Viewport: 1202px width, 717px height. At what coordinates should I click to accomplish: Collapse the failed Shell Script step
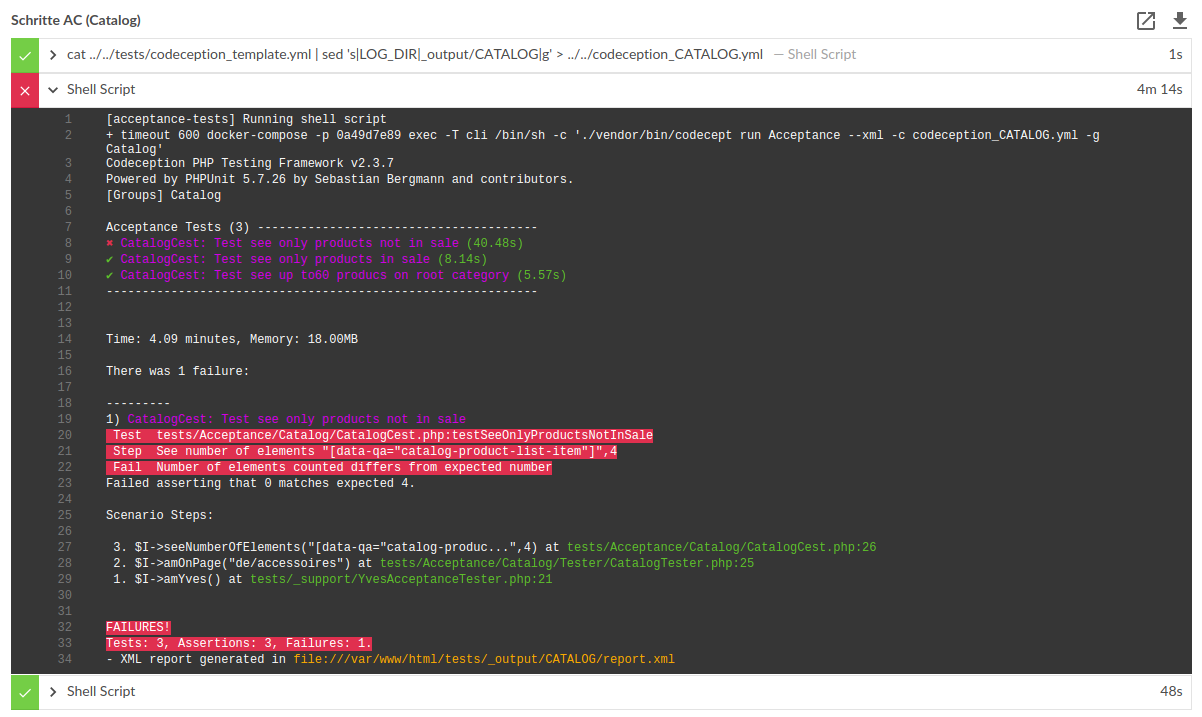tap(53, 90)
